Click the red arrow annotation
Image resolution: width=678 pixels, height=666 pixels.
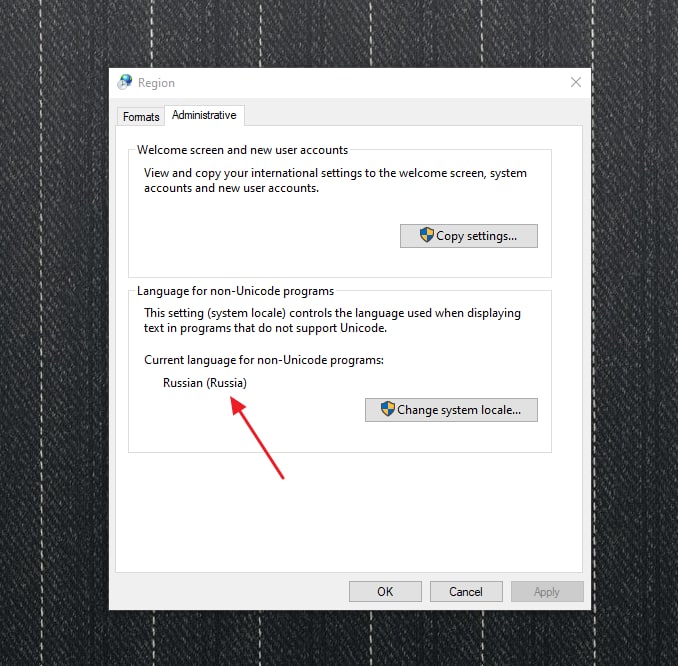257,438
